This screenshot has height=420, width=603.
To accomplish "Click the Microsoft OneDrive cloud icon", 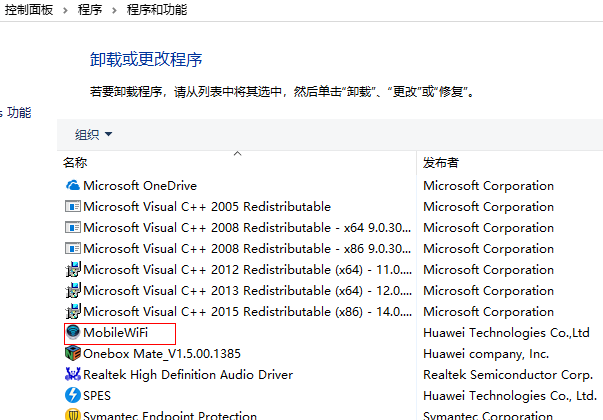I will pos(73,186).
